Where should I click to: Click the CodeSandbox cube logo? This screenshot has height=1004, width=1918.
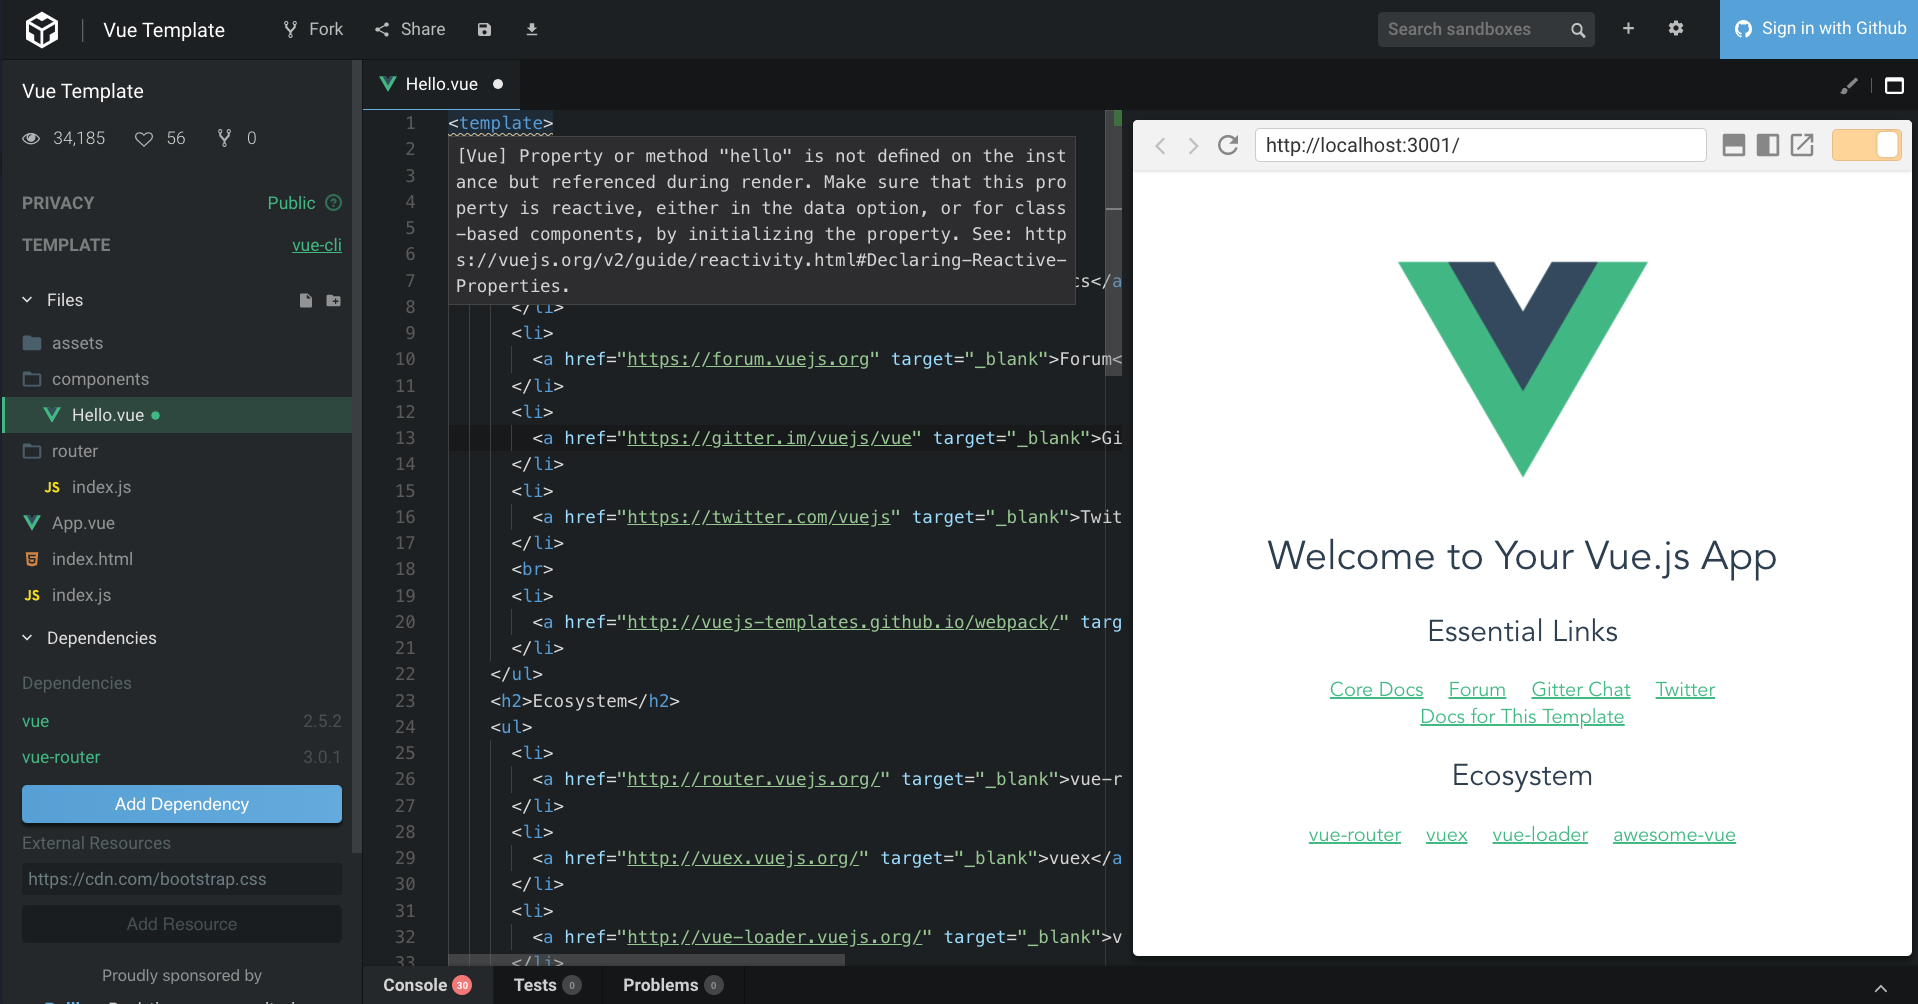(x=42, y=30)
